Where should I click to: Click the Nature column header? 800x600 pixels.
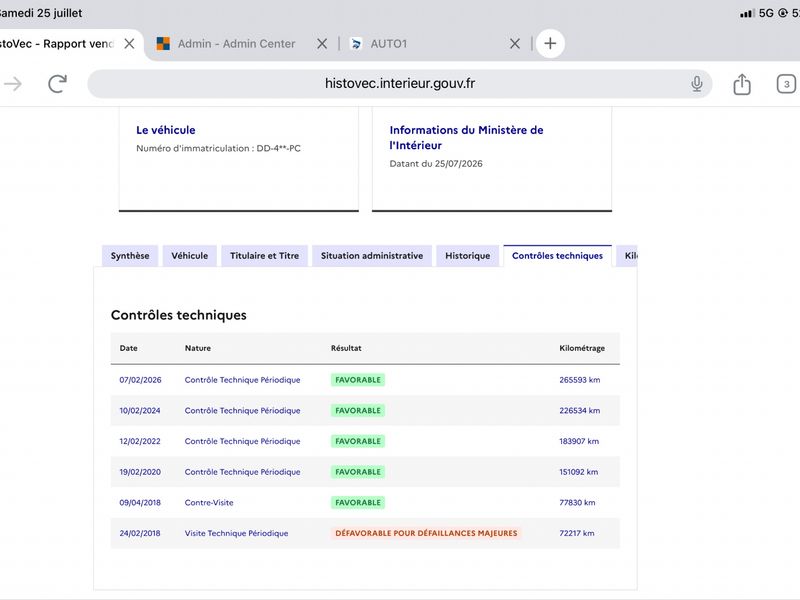pos(197,348)
